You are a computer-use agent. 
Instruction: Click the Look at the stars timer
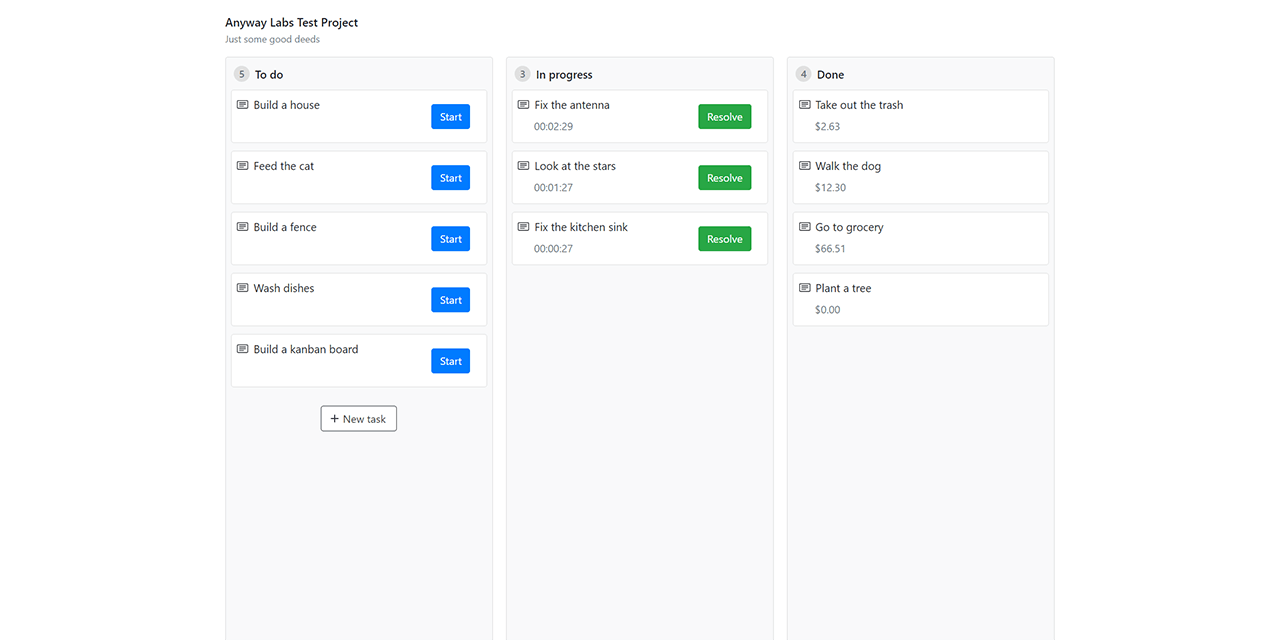pos(553,188)
